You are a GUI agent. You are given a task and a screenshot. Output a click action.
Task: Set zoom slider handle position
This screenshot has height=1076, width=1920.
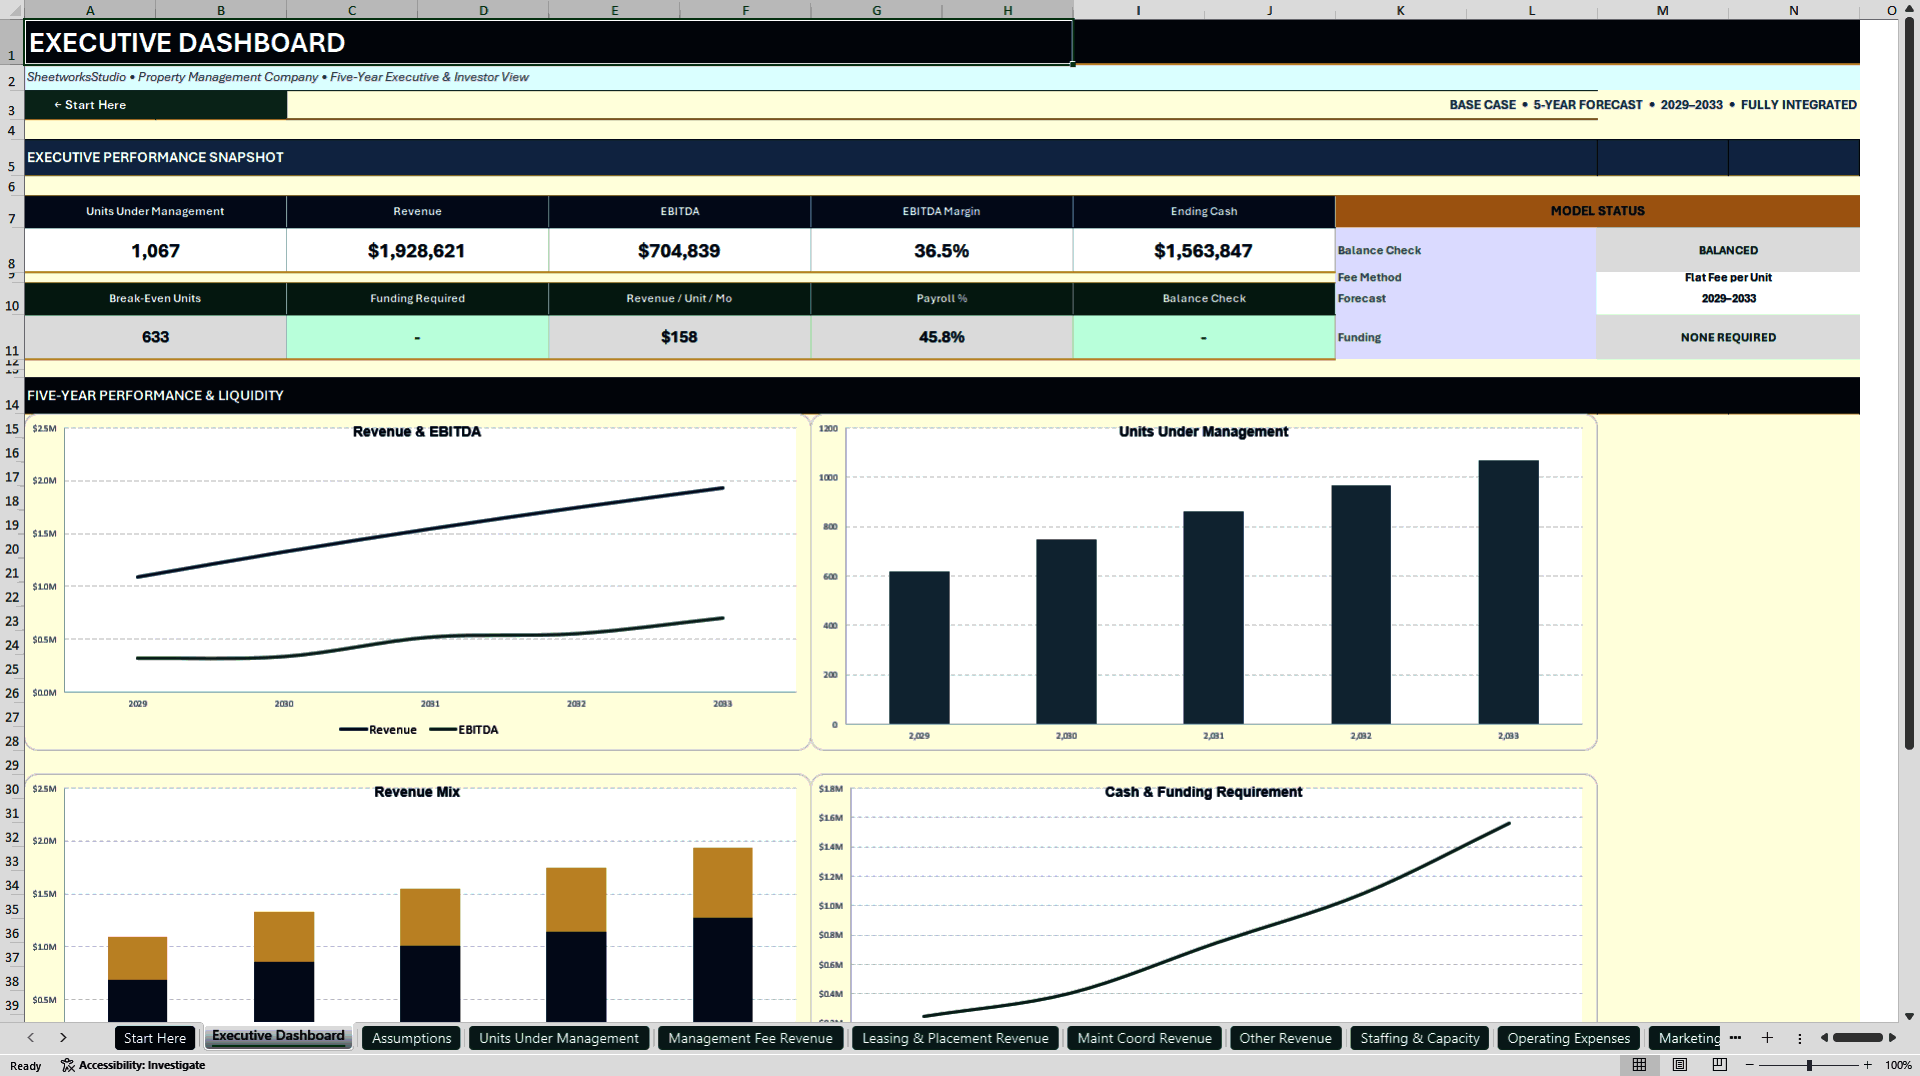1809,1065
